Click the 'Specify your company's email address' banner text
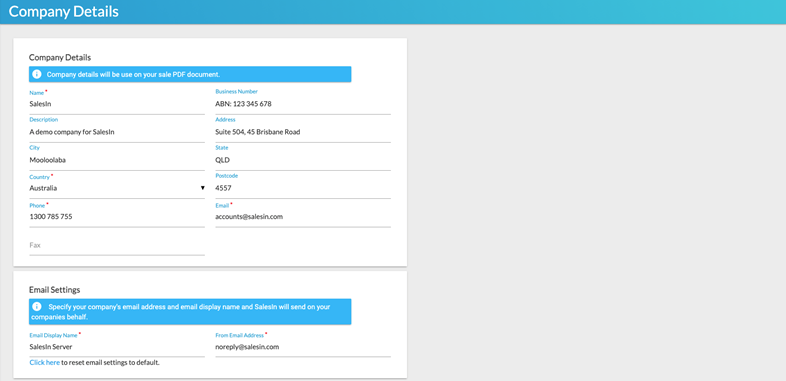Viewport: 786px width, 381px height. point(180,312)
